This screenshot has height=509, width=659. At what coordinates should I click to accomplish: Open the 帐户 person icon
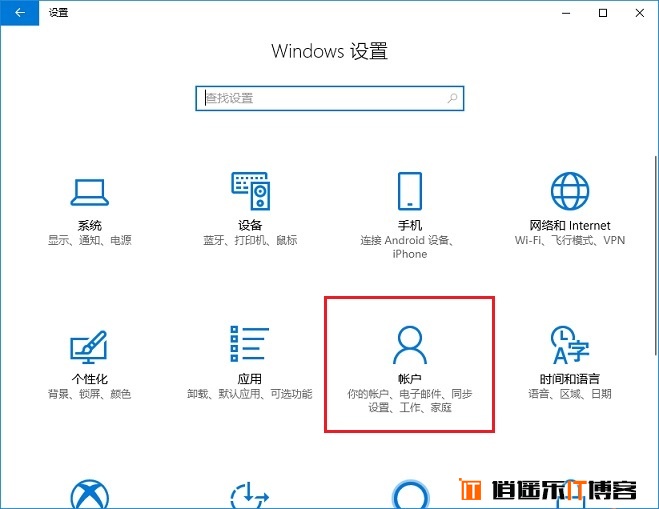pyautogui.click(x=410, y=345)
